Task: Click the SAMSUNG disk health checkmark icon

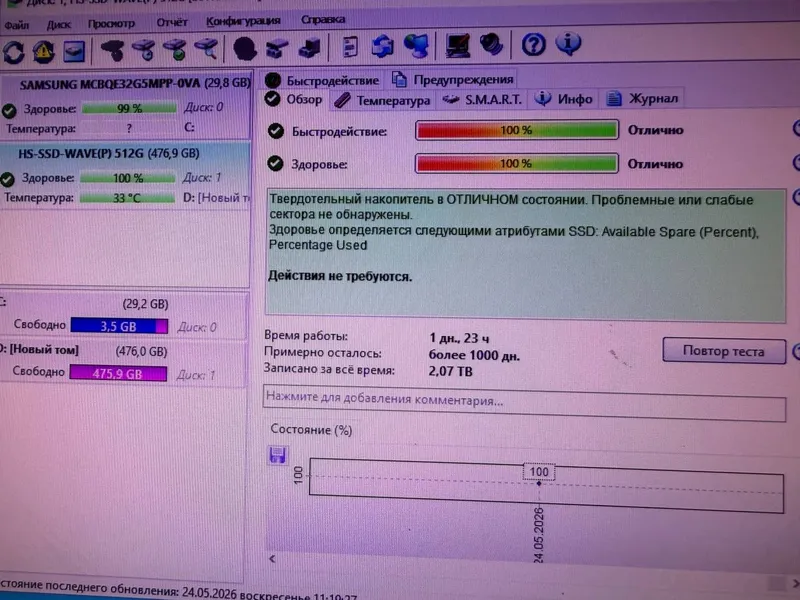Action: [9, 110]
